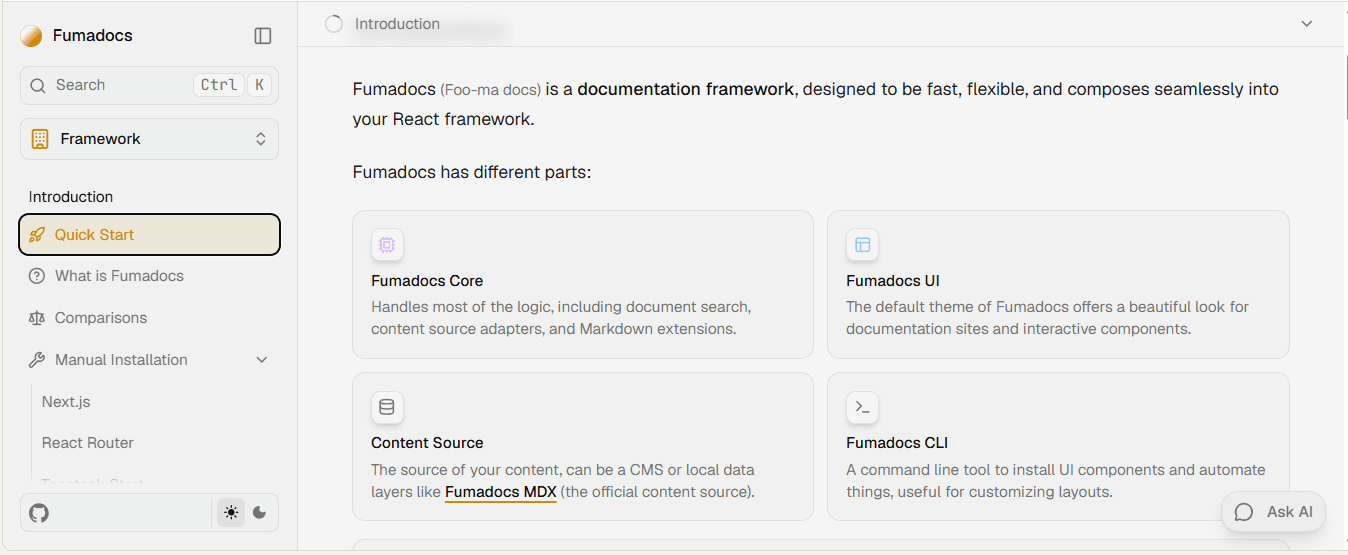Open the Fumadocs UI card

[x=1058, y=284]
